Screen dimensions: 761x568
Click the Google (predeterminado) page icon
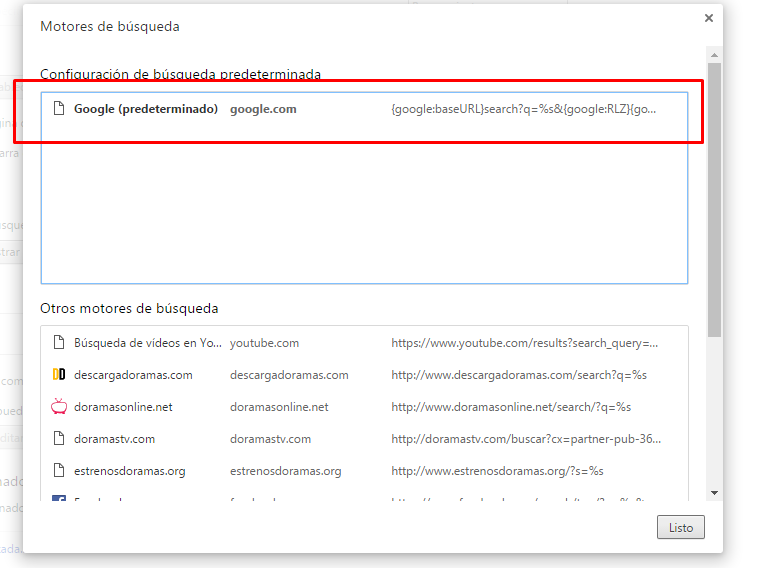point(59,108)
